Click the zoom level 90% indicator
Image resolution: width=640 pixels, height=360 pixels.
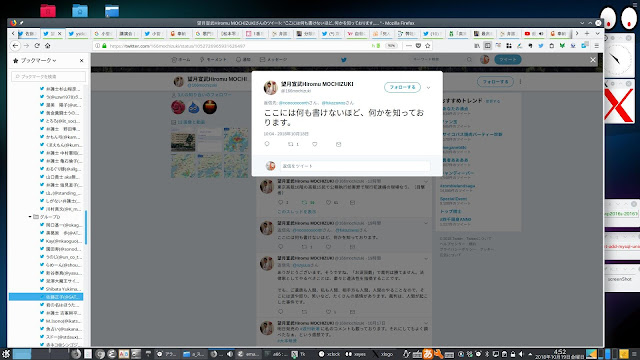coord(391,46)
